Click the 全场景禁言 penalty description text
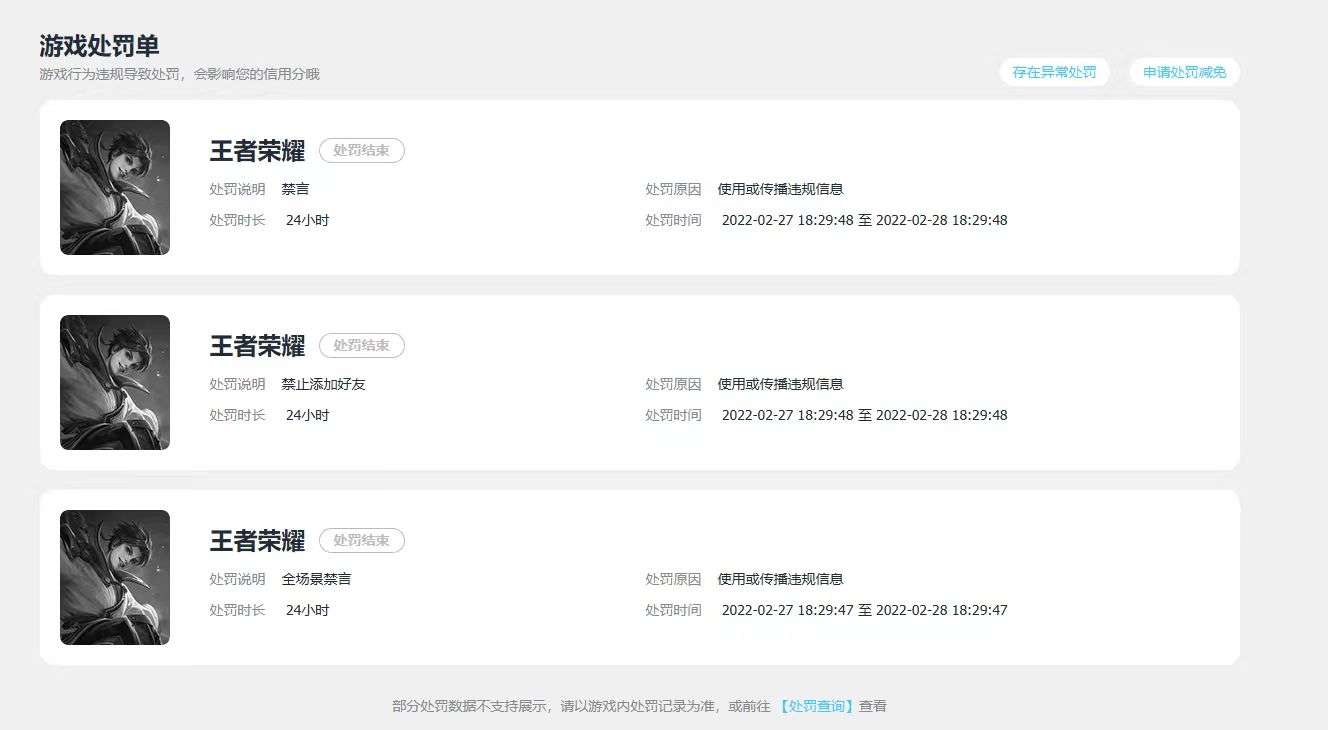Image resolution: width=1328 pixels, height=730 pixels. 317,579
